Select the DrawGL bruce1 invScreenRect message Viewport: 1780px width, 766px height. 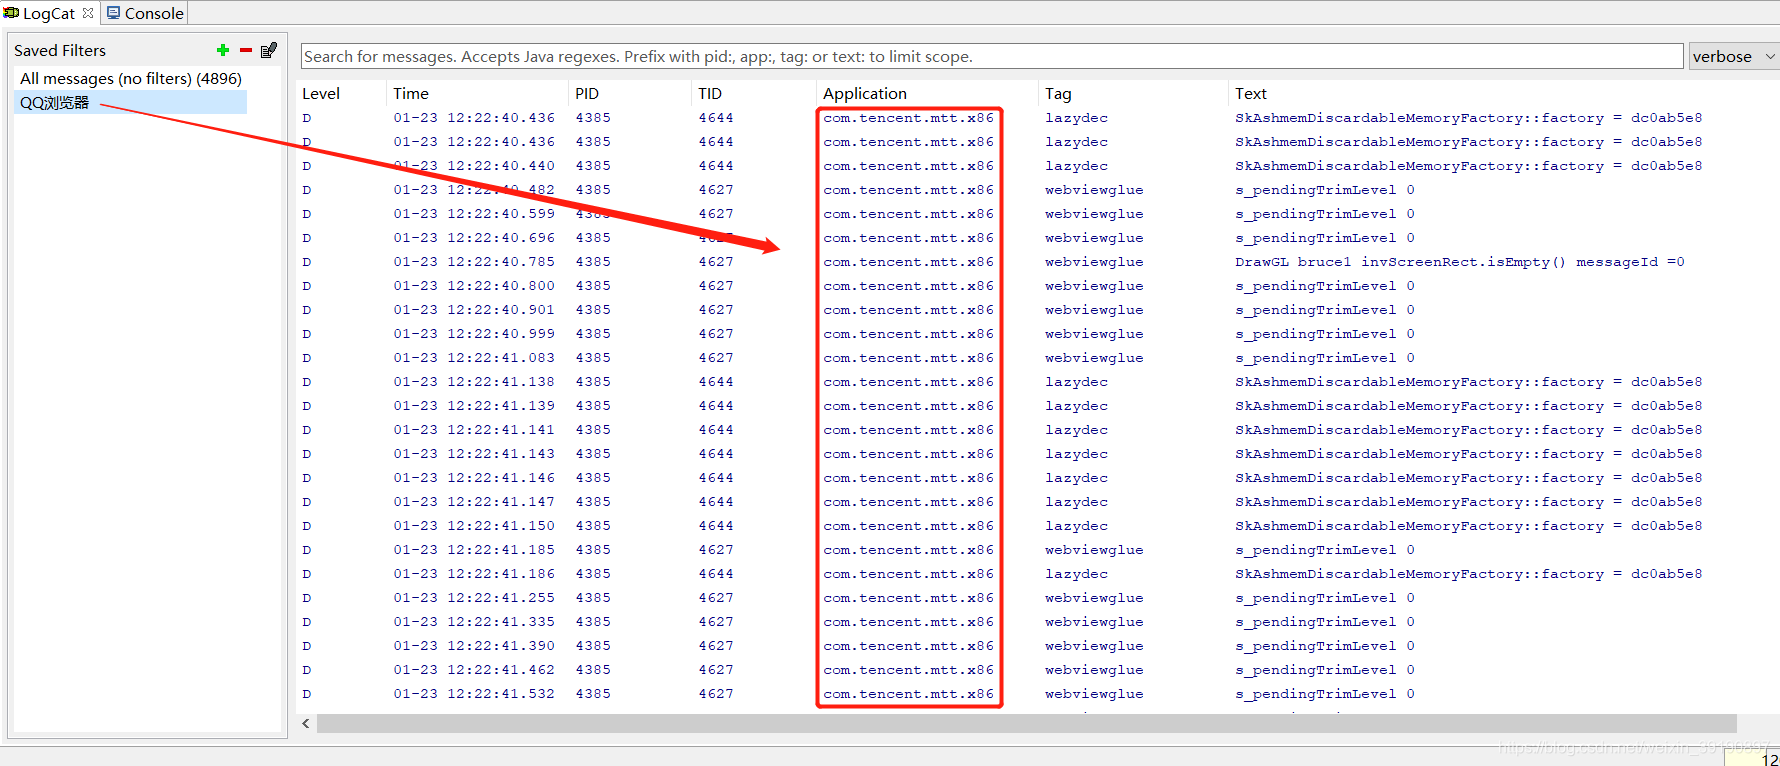(1460, 262)
